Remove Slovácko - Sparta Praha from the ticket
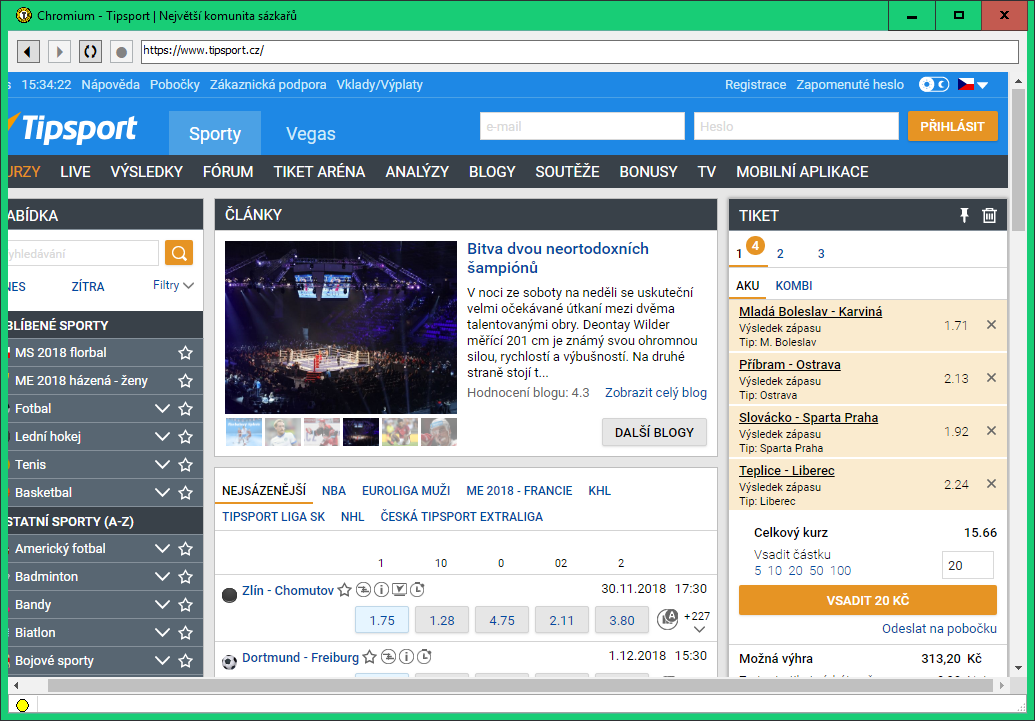 [991, 430]
